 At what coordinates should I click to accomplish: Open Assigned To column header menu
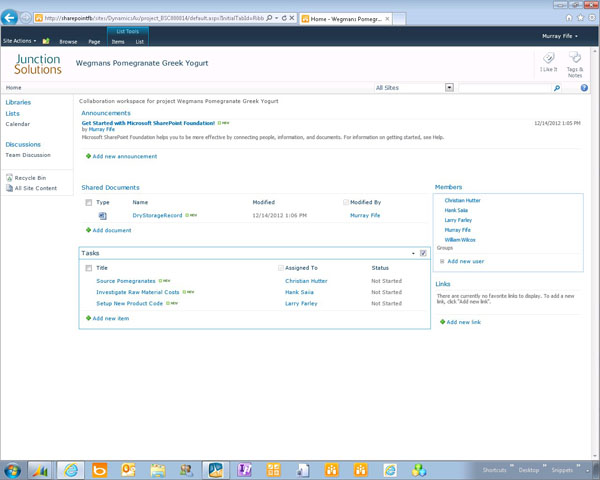[x=301, y=268]
